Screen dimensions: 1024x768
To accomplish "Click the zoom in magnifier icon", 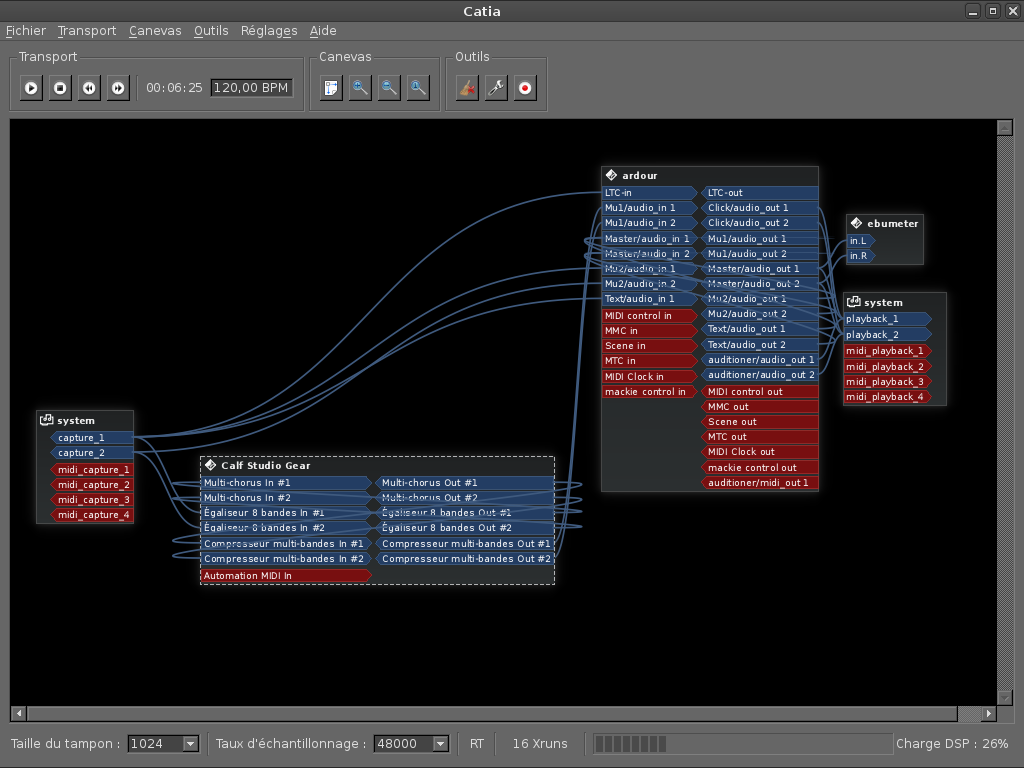I will [360, 88].
